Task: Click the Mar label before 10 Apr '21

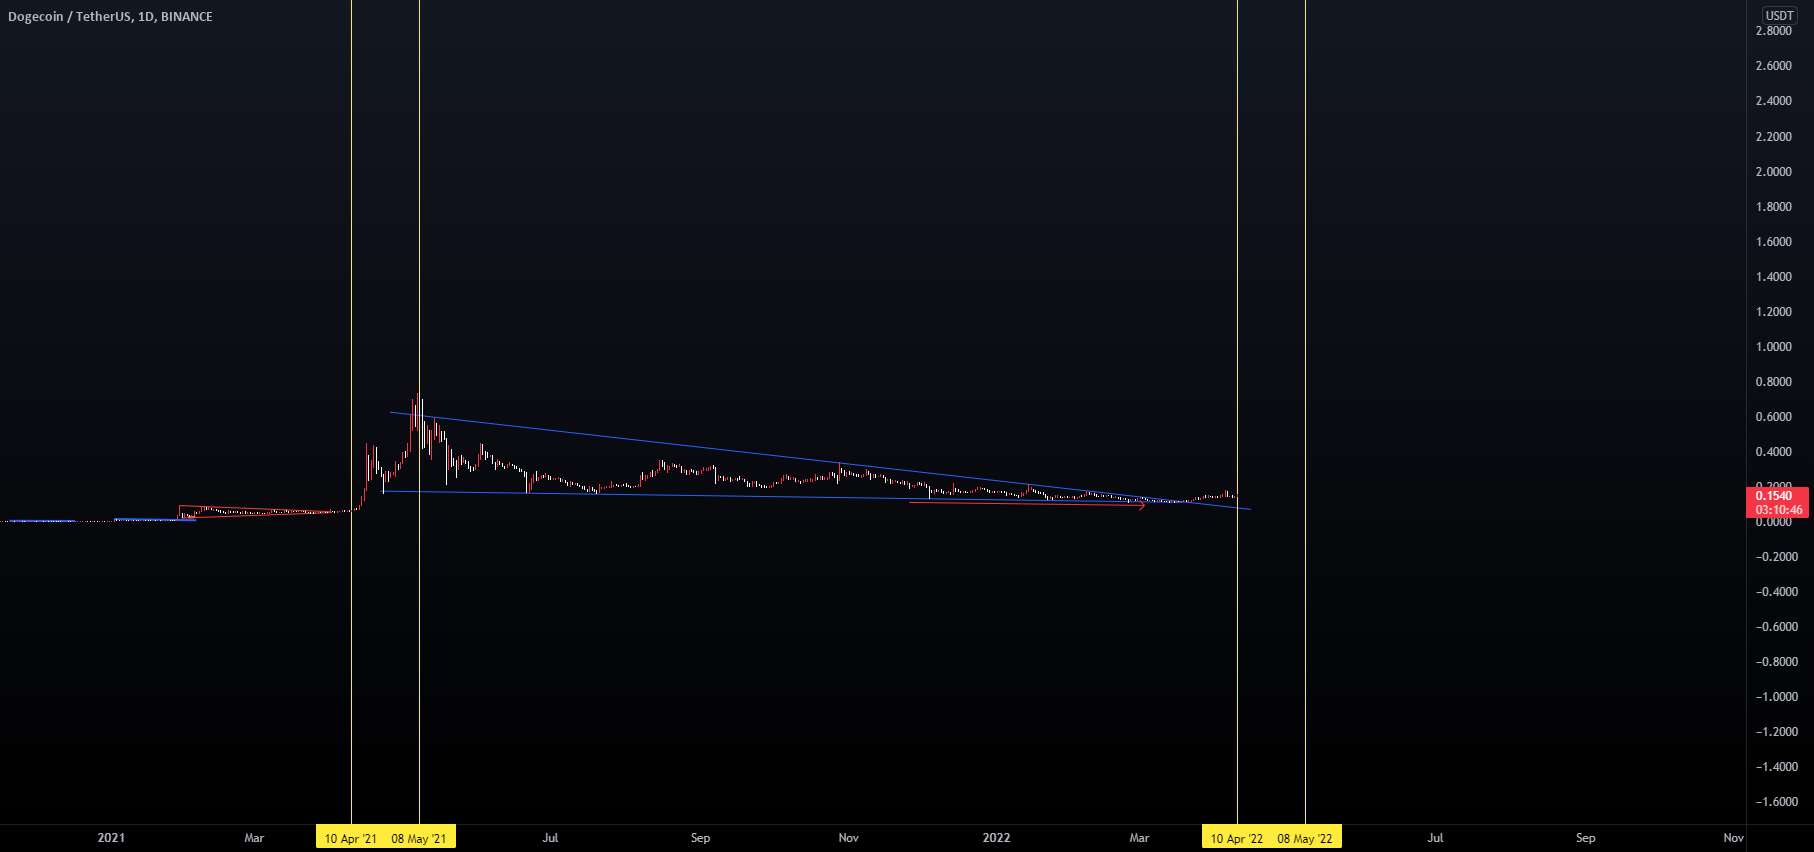Action: 254,838
